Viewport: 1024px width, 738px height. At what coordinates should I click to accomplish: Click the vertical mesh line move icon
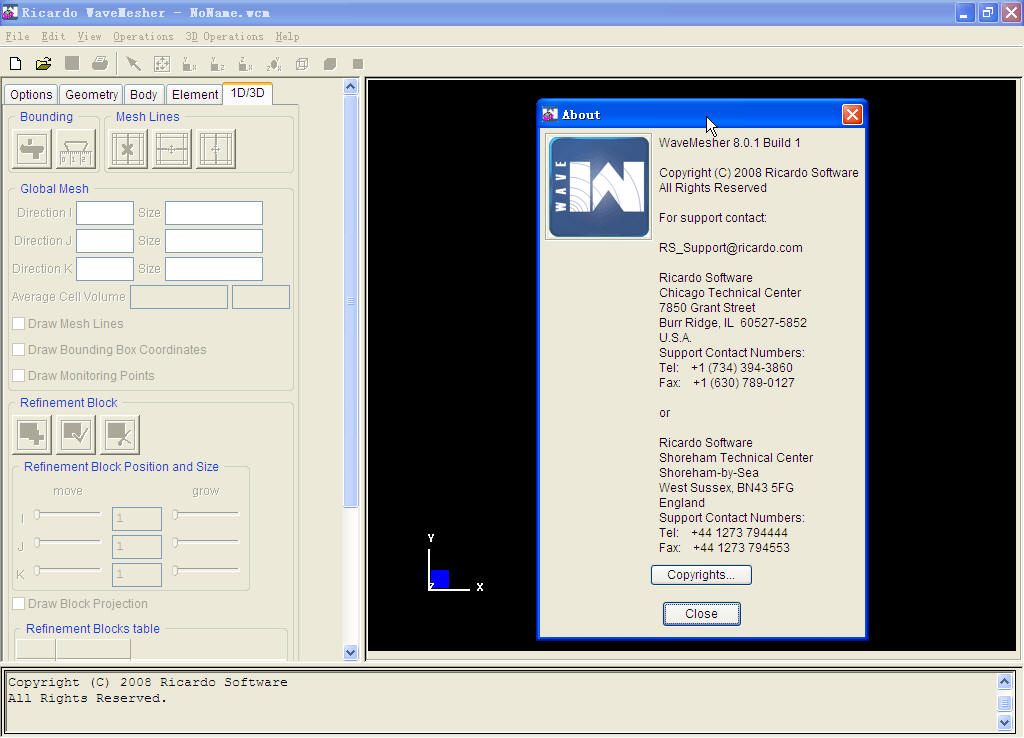216,150
